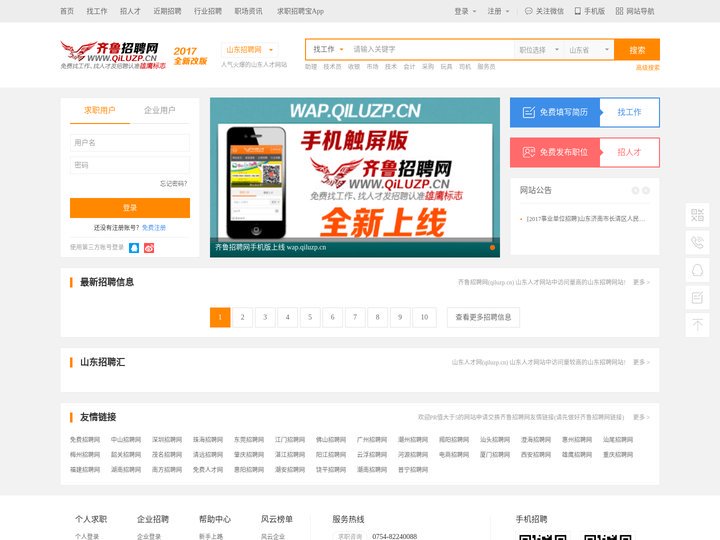Click 更多 in 山东招聘汇 header
The height and width of the screenshot is (540, 720).
641,362
